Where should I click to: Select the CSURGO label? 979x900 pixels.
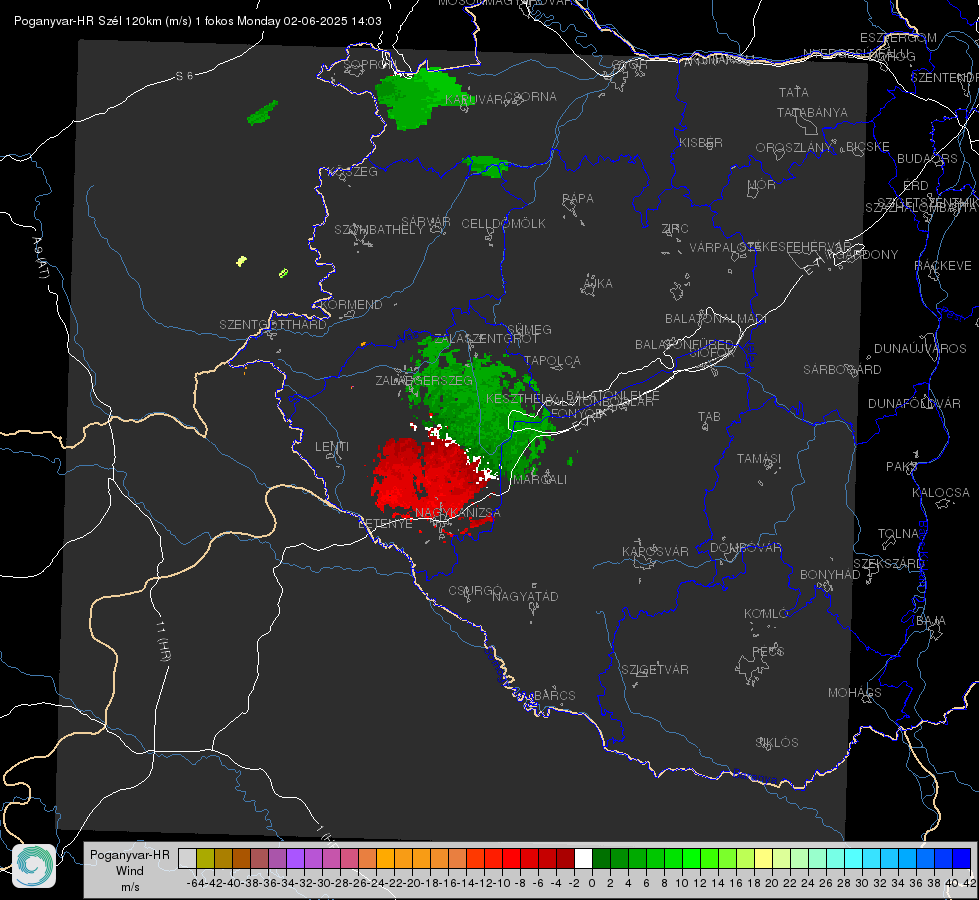click(x=475, y=591)
